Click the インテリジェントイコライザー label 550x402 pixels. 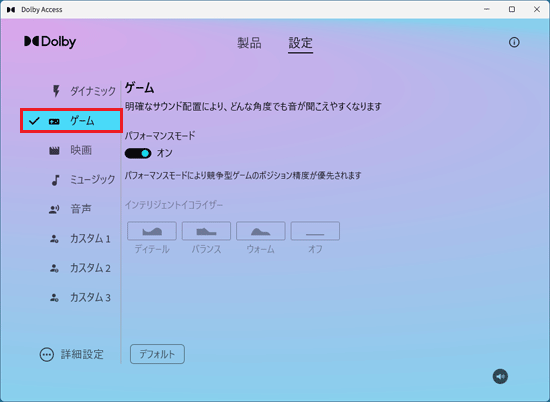[x=174, y=205]
